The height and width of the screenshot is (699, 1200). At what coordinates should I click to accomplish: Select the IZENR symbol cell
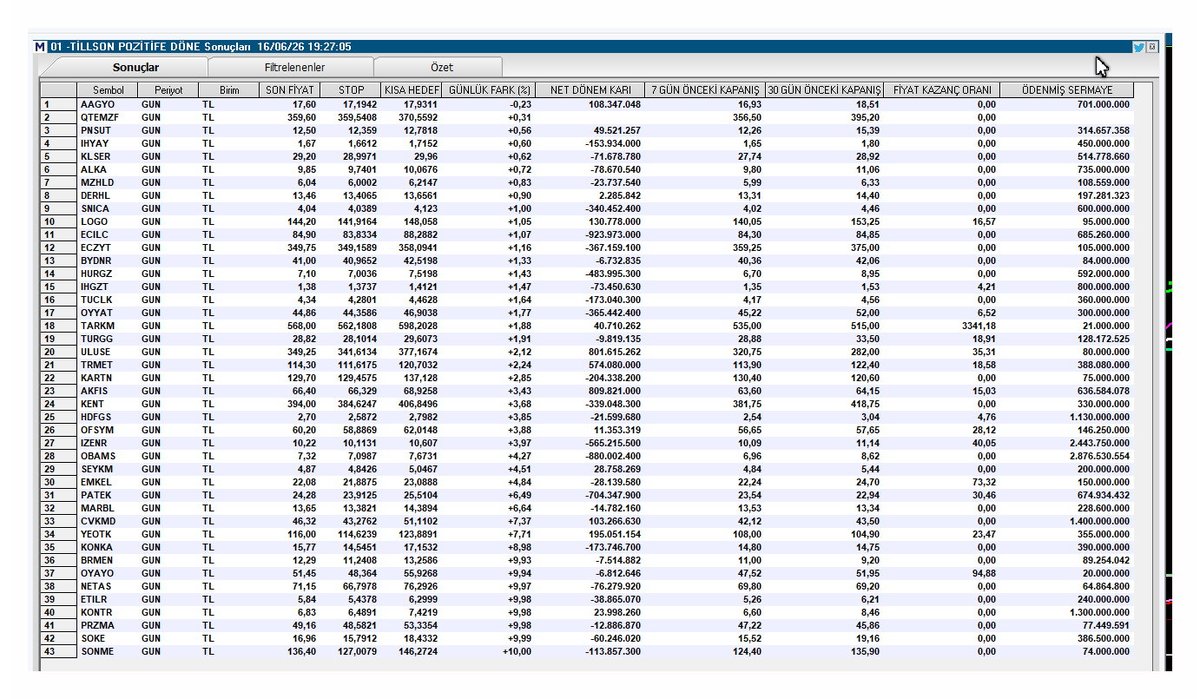tap(108, 443)
